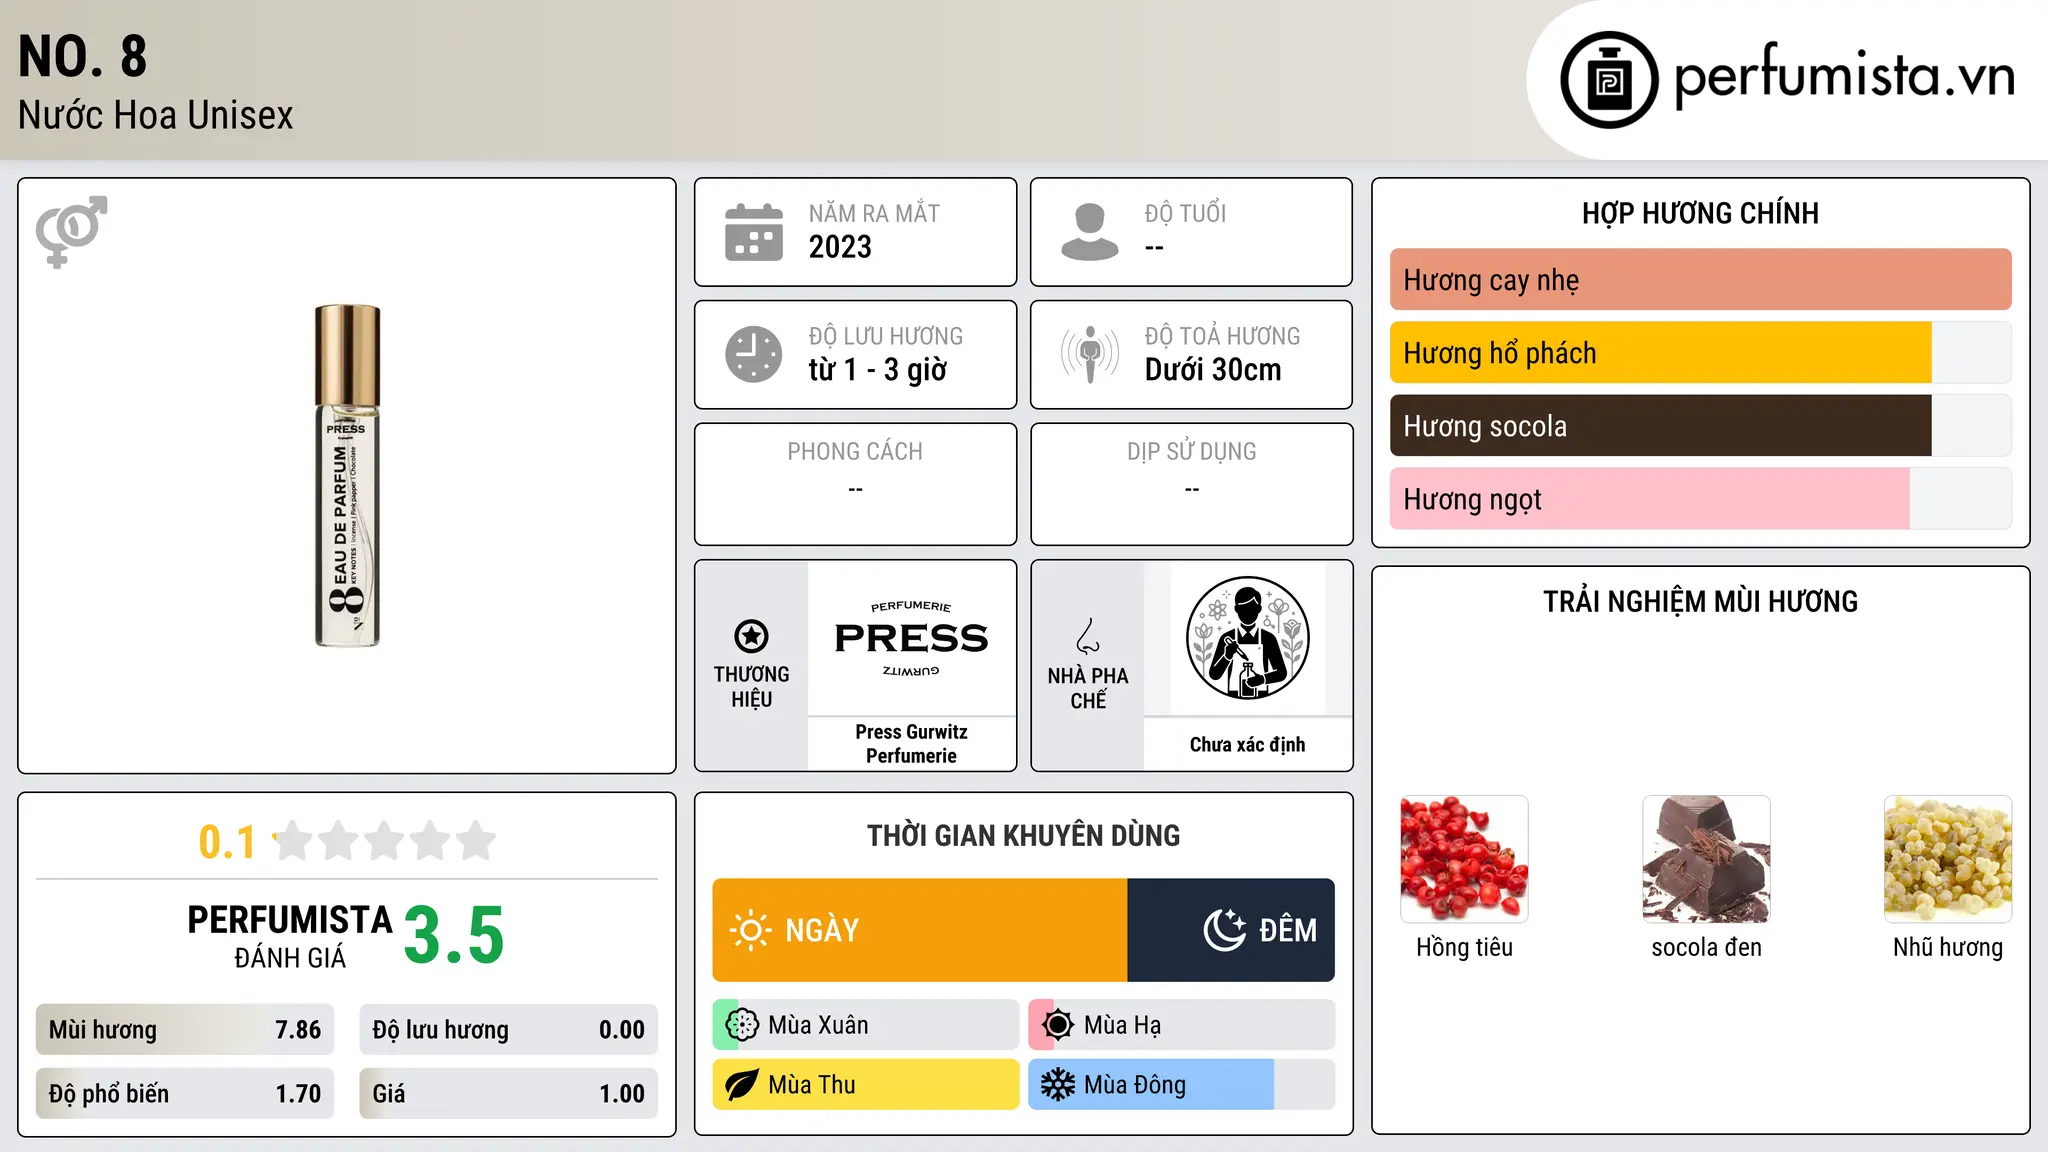The image size is (2048, 1152).
Task: Click the perfumer illustration avatar
Action: click(x=1247, y=638)
